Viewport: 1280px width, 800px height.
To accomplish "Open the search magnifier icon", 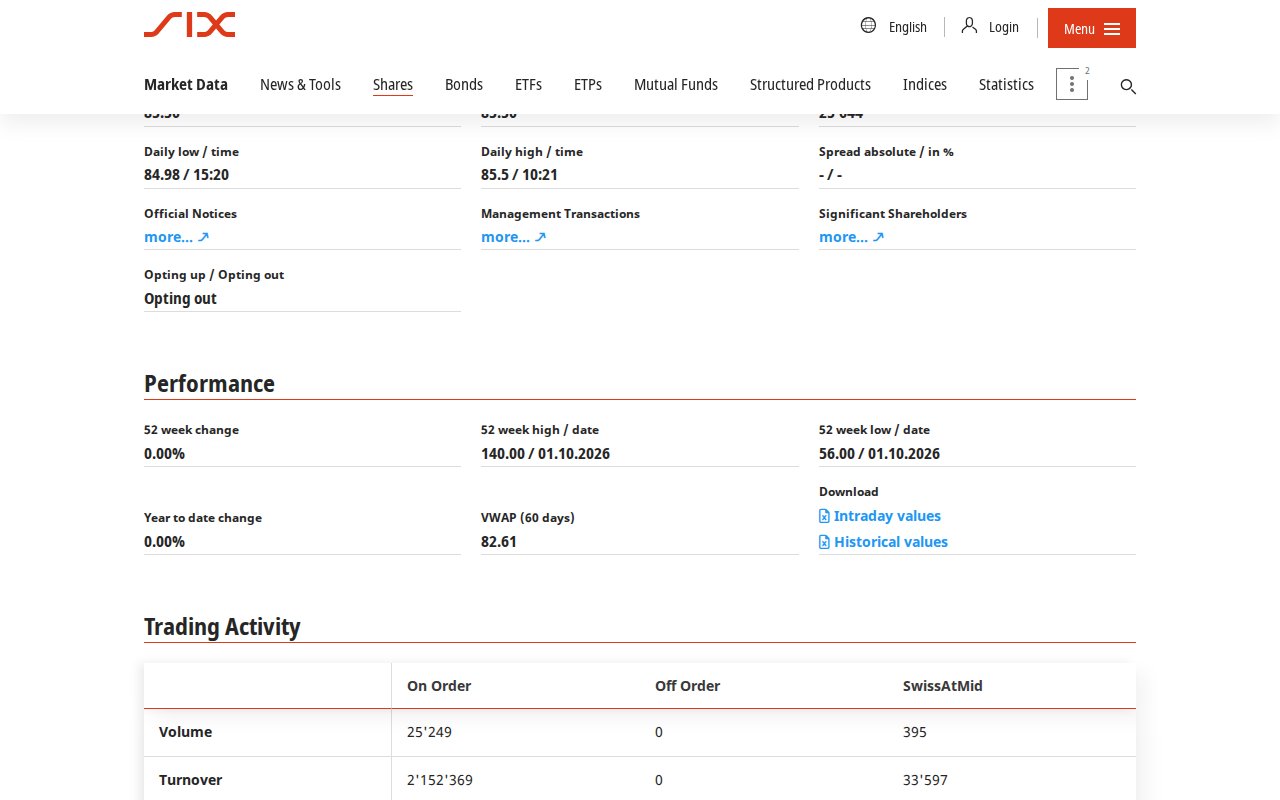I will (1128, 87).
